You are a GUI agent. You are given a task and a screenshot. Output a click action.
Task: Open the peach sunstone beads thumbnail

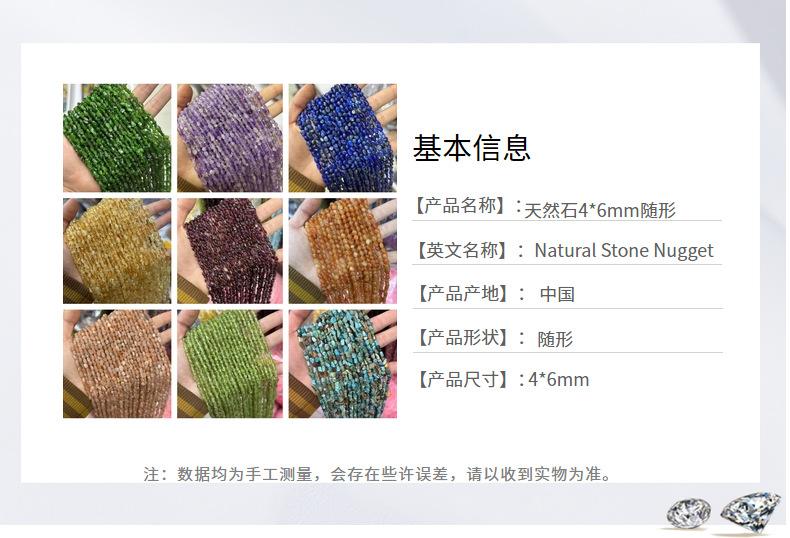[117, 364]
